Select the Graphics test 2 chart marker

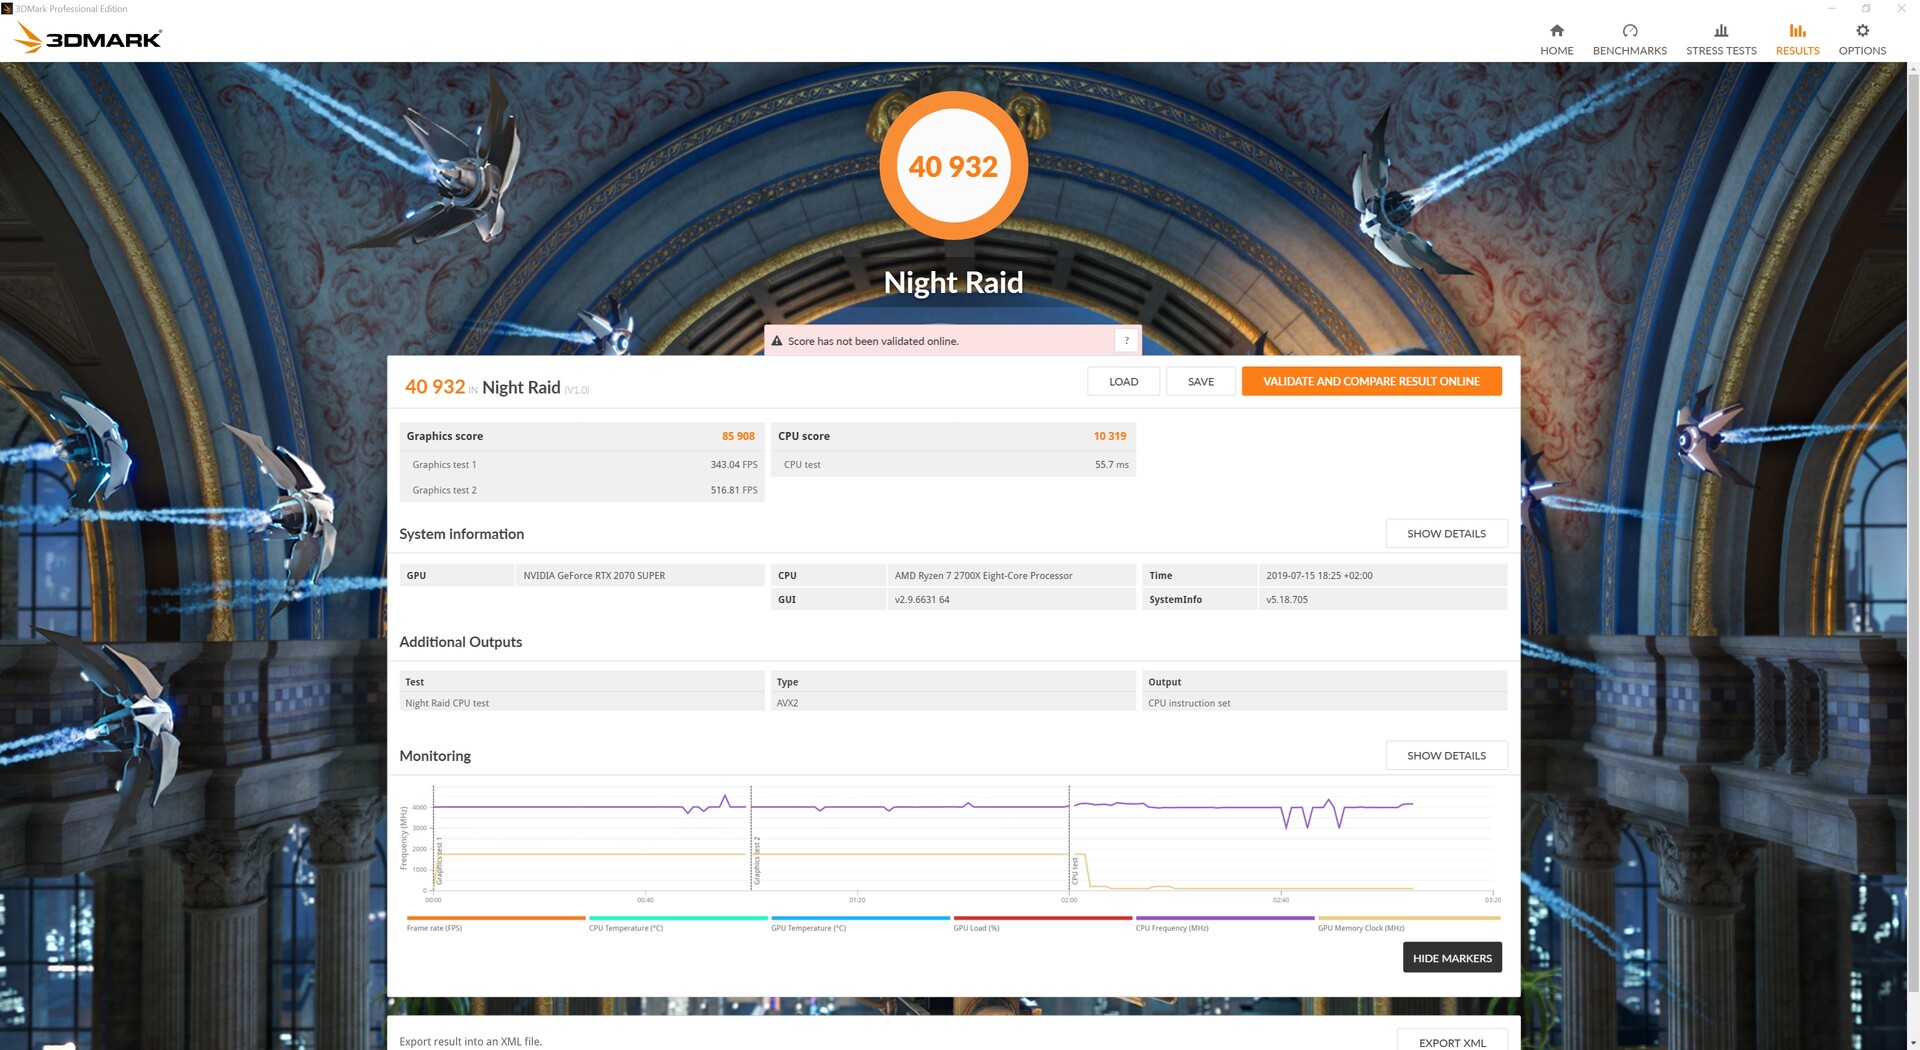[x=757, y=861]
